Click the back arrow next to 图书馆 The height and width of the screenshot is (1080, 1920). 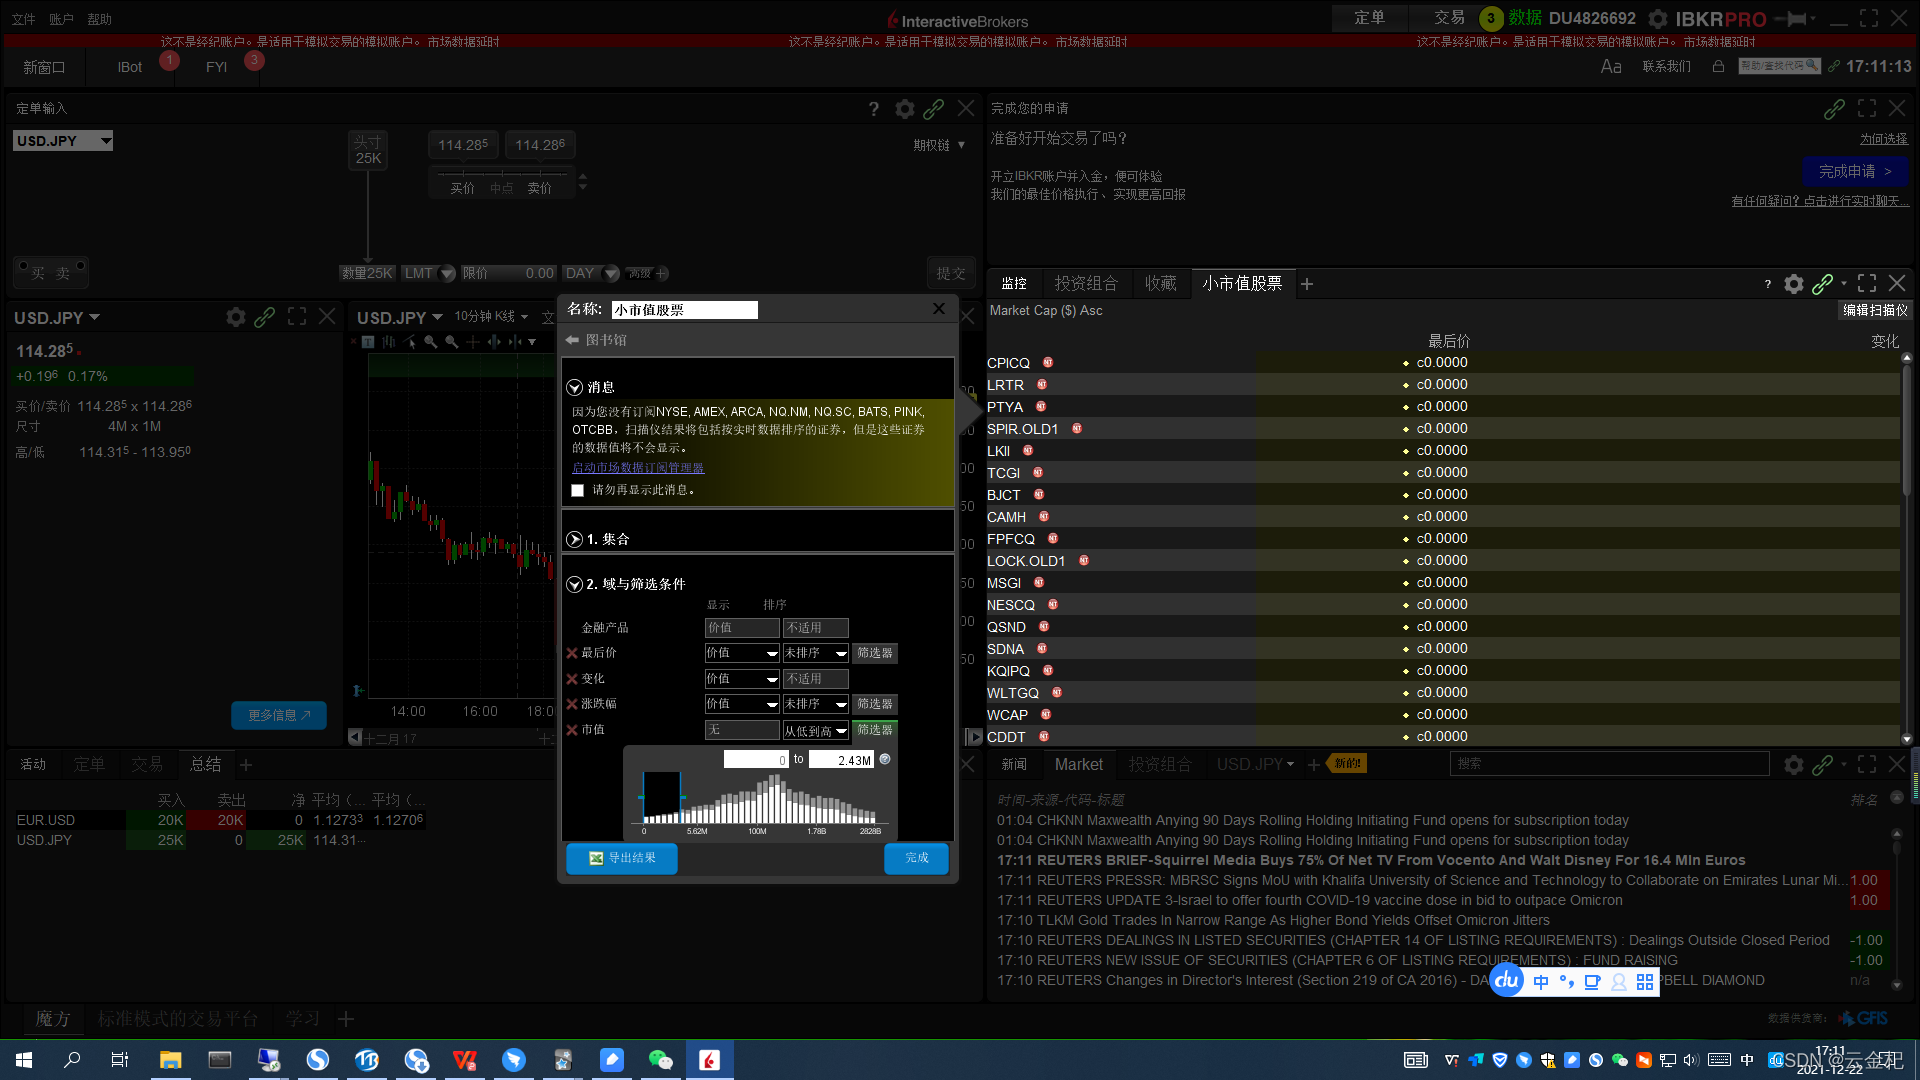(573, 340)
